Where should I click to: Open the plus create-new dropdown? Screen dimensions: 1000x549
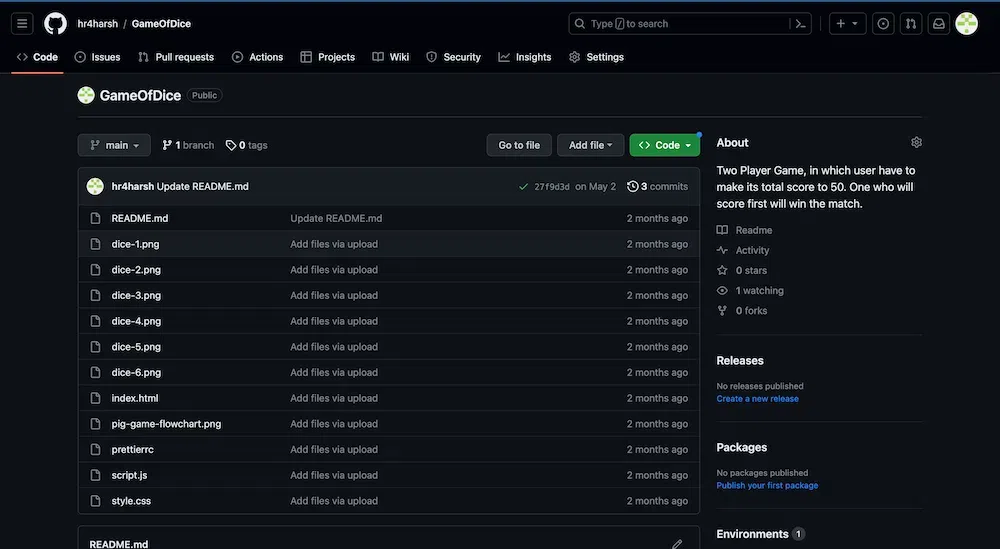click(x=847, y=24)
